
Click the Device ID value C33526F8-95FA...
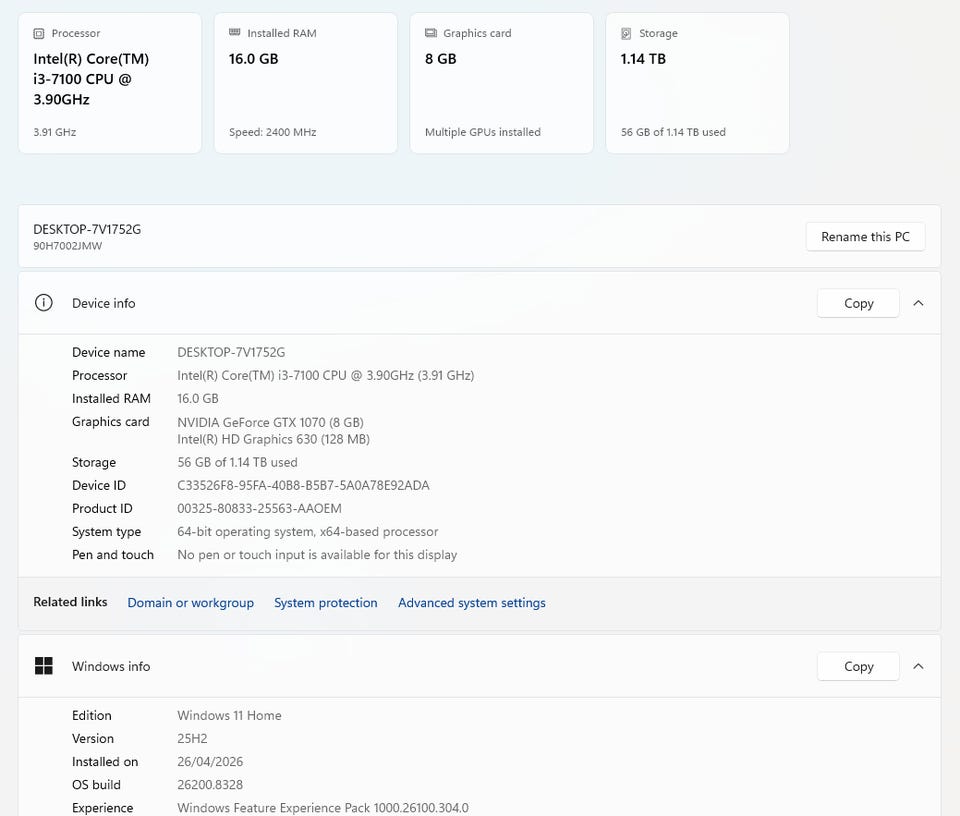pyautogui.click(x=303, y=485)
